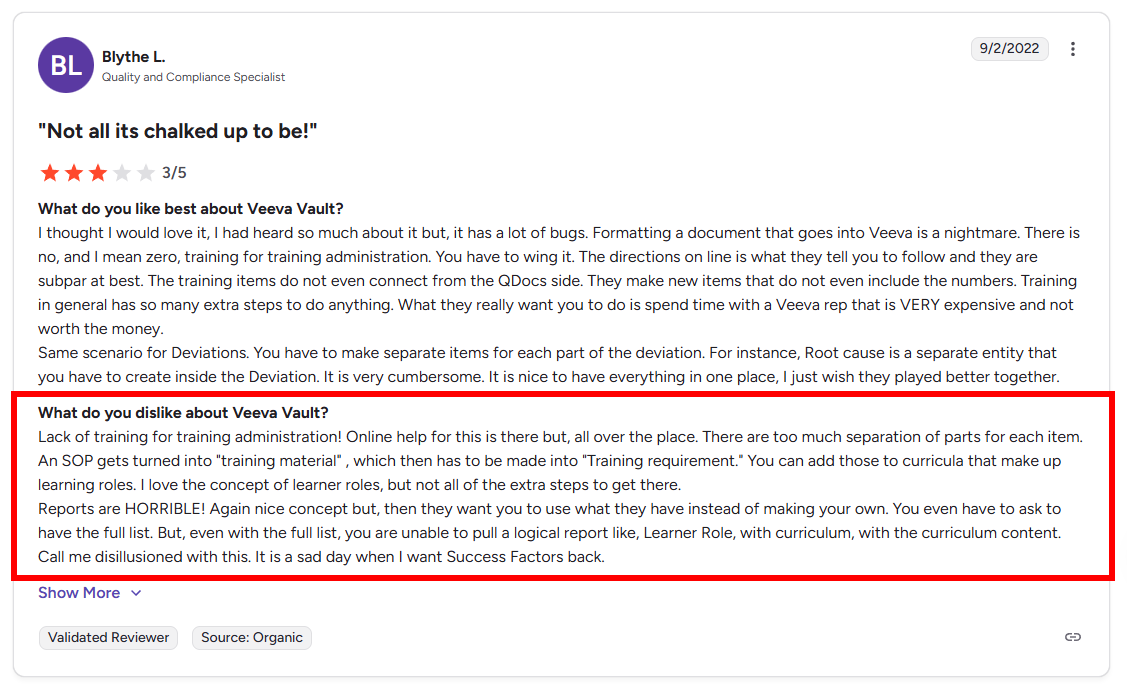This screenshot has height=689, width=1127.
Task: Click the 9/2/2022 date badge
Action: coord(1009,48)
